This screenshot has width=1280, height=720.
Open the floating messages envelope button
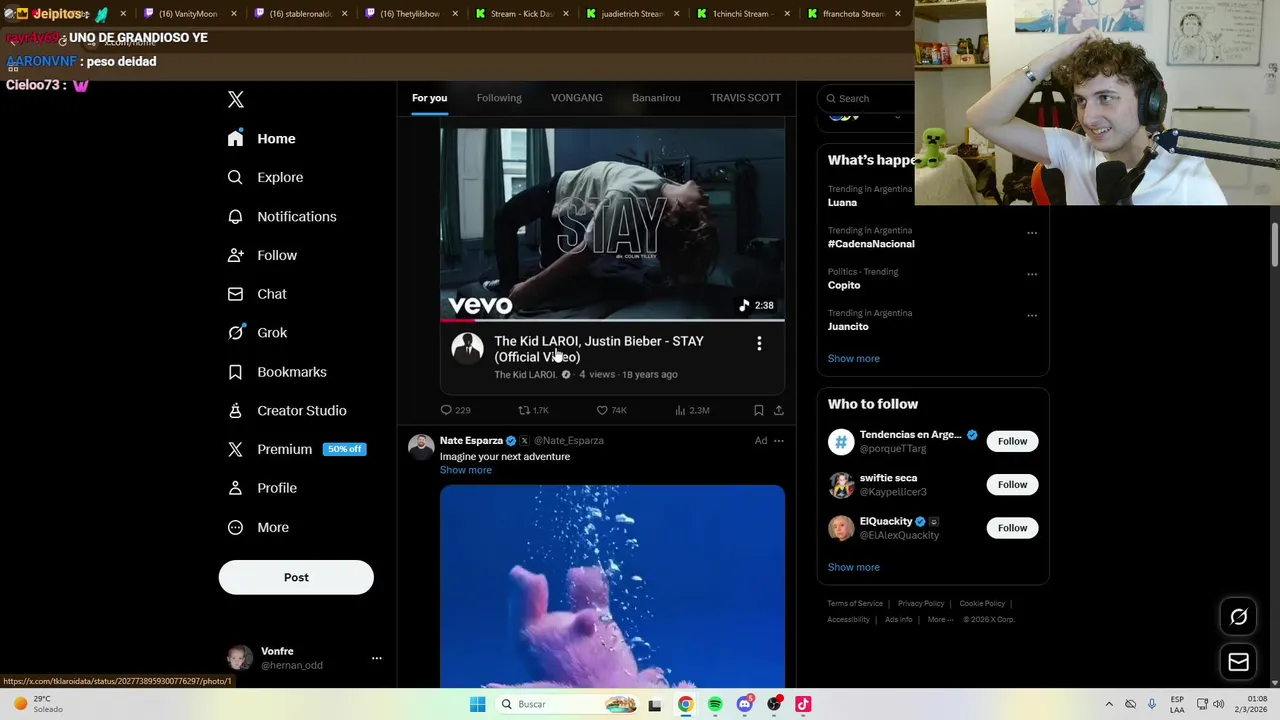tap(1238, 662)
